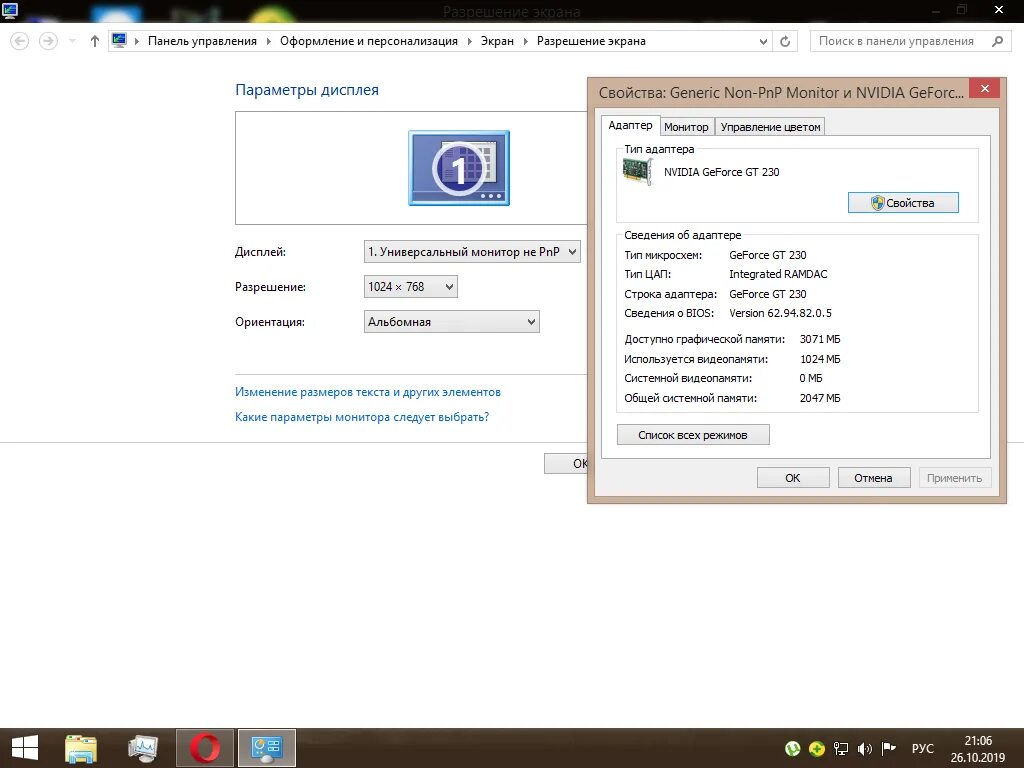Viewport: 1024px width, 768px height.
Task: Switch to the Управление цветом tab
Action: pos(771,127)
